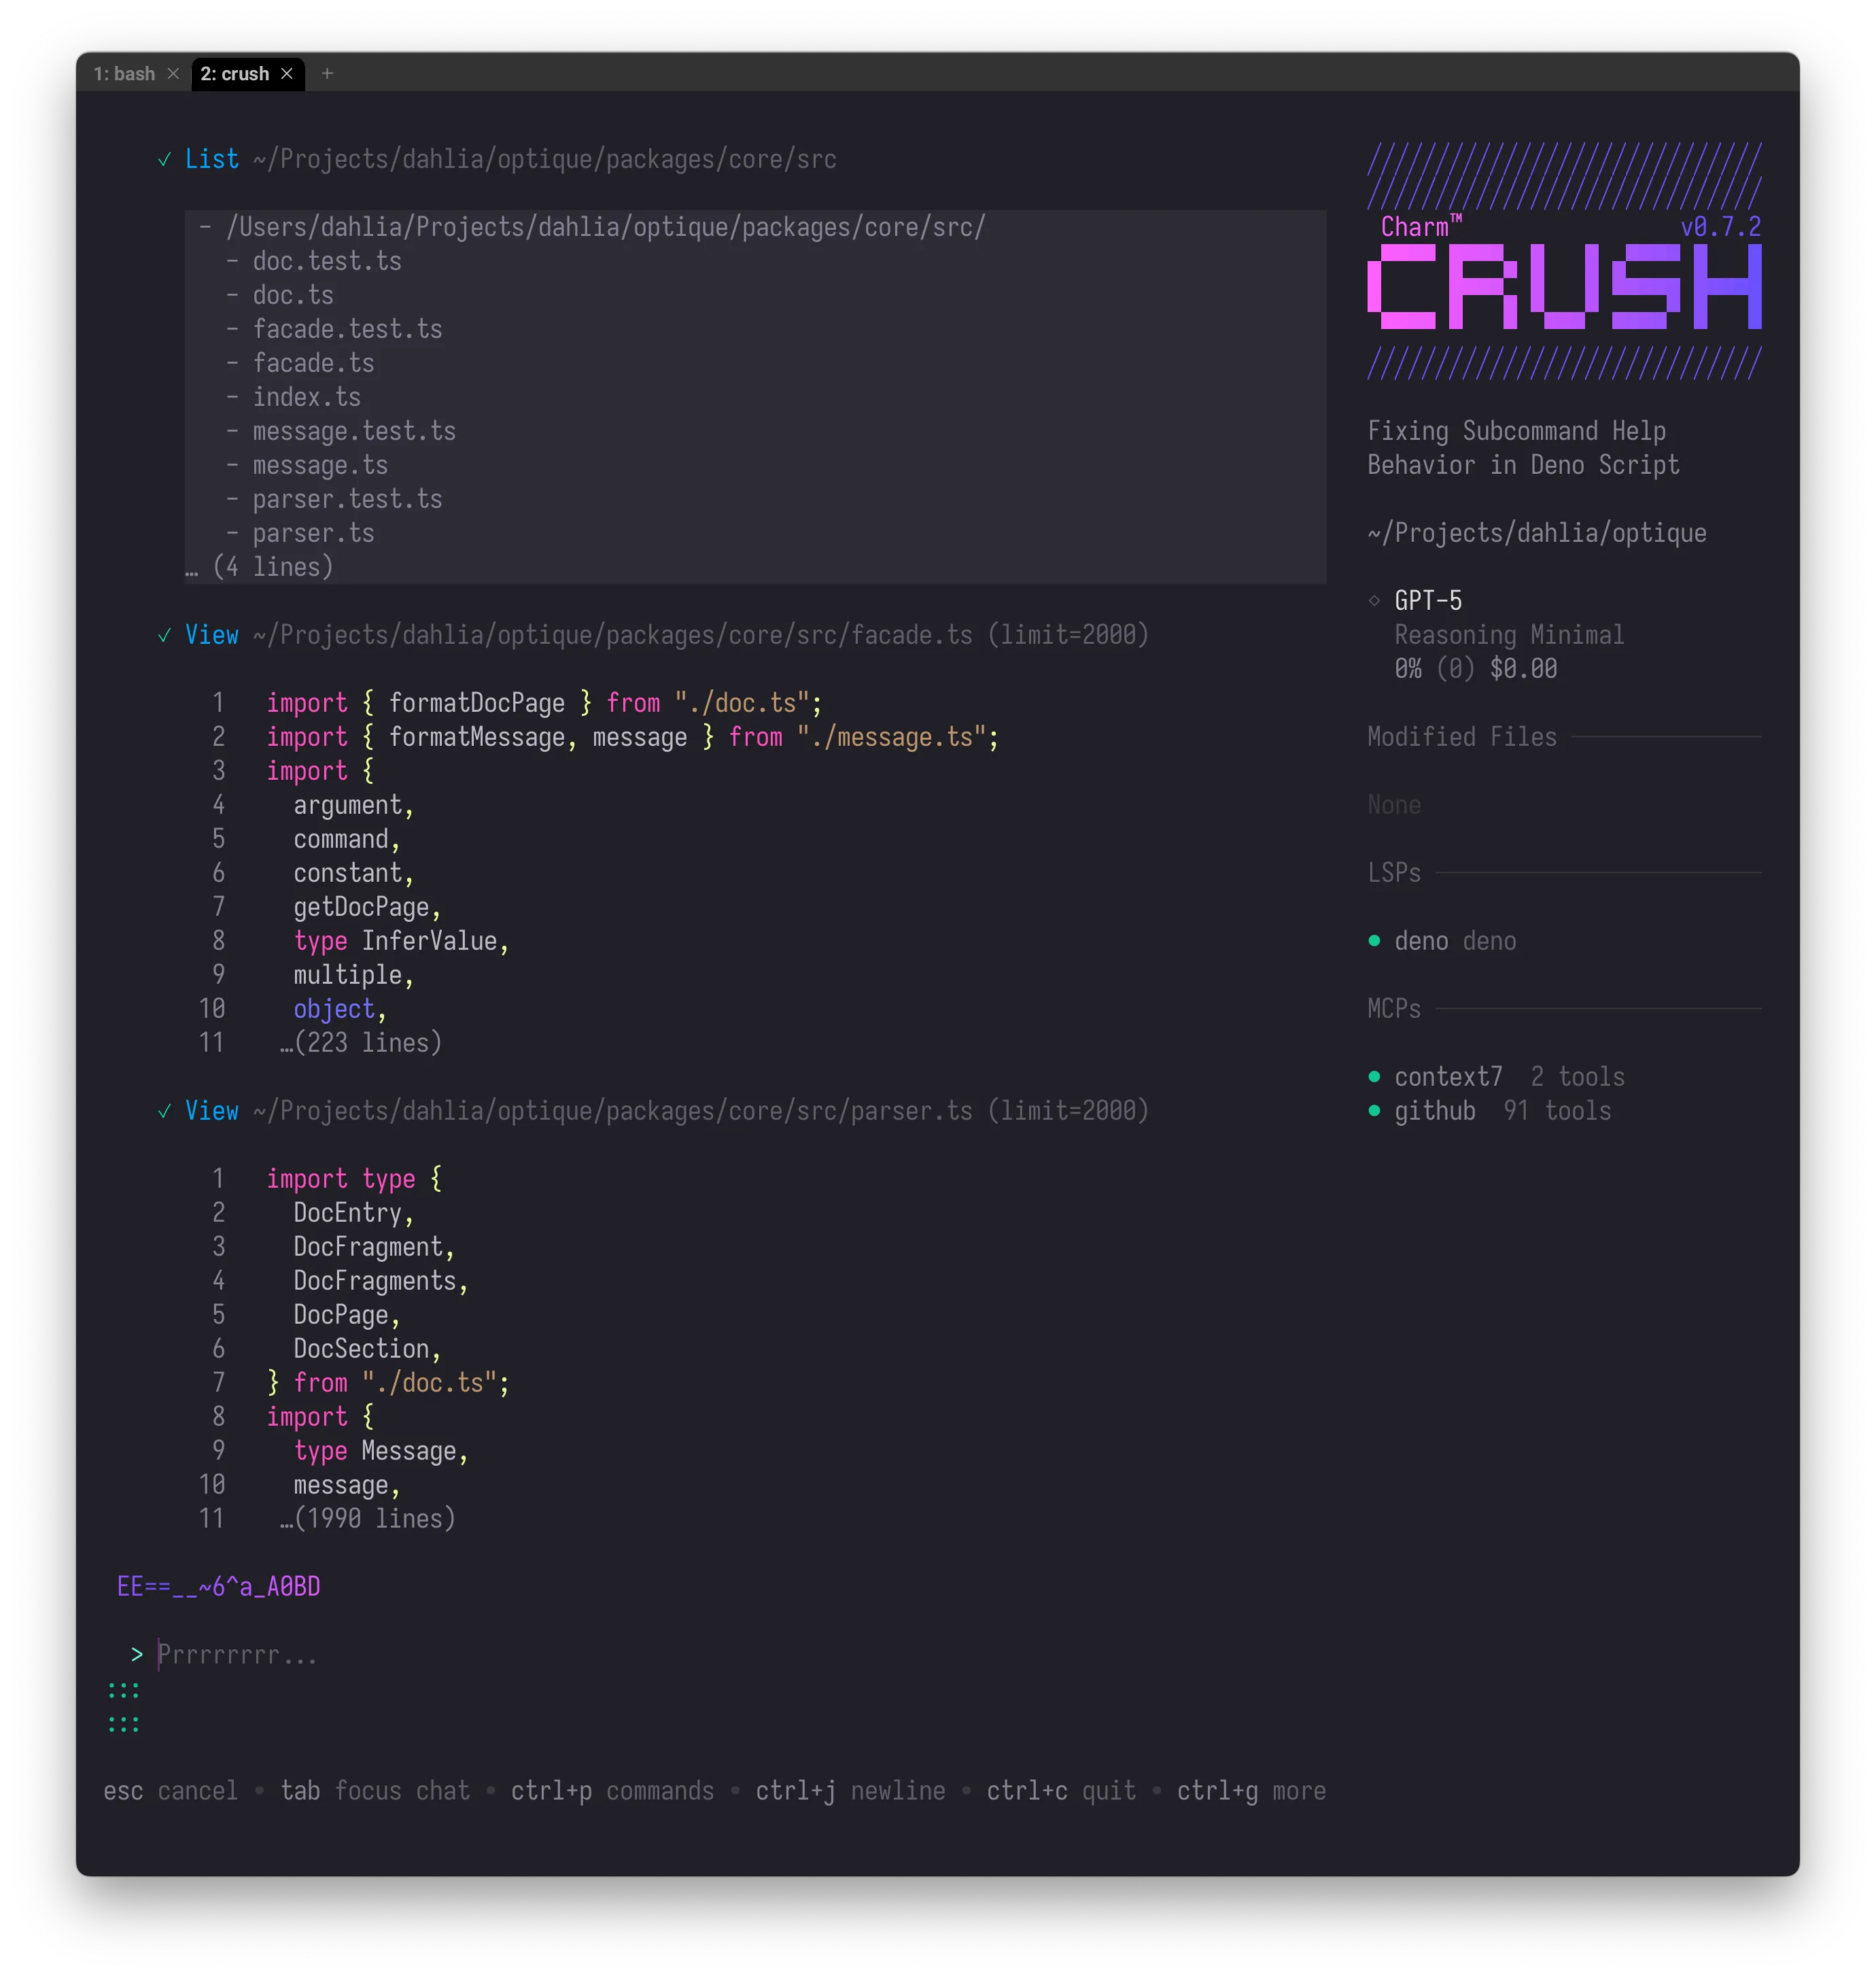Click the green status dot for github
This screenshot has height=1977, width=1876.
coord(1374,1111)
